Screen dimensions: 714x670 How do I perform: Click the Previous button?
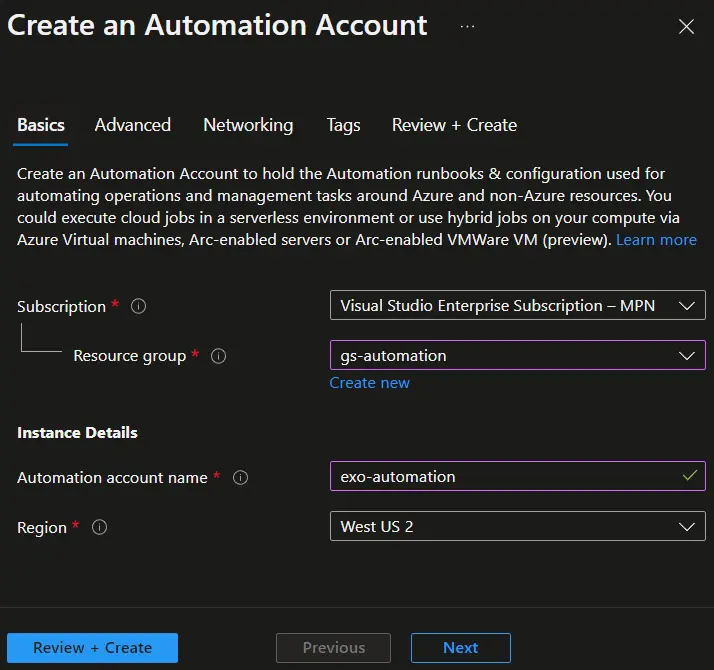[x=334, y=648]
